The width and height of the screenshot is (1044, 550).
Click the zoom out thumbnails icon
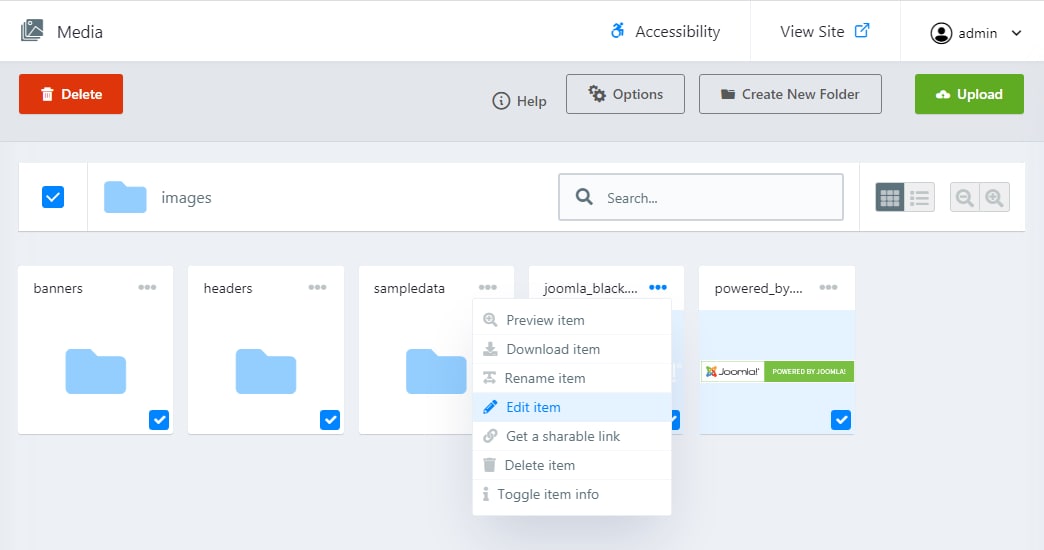click(965, 198)
